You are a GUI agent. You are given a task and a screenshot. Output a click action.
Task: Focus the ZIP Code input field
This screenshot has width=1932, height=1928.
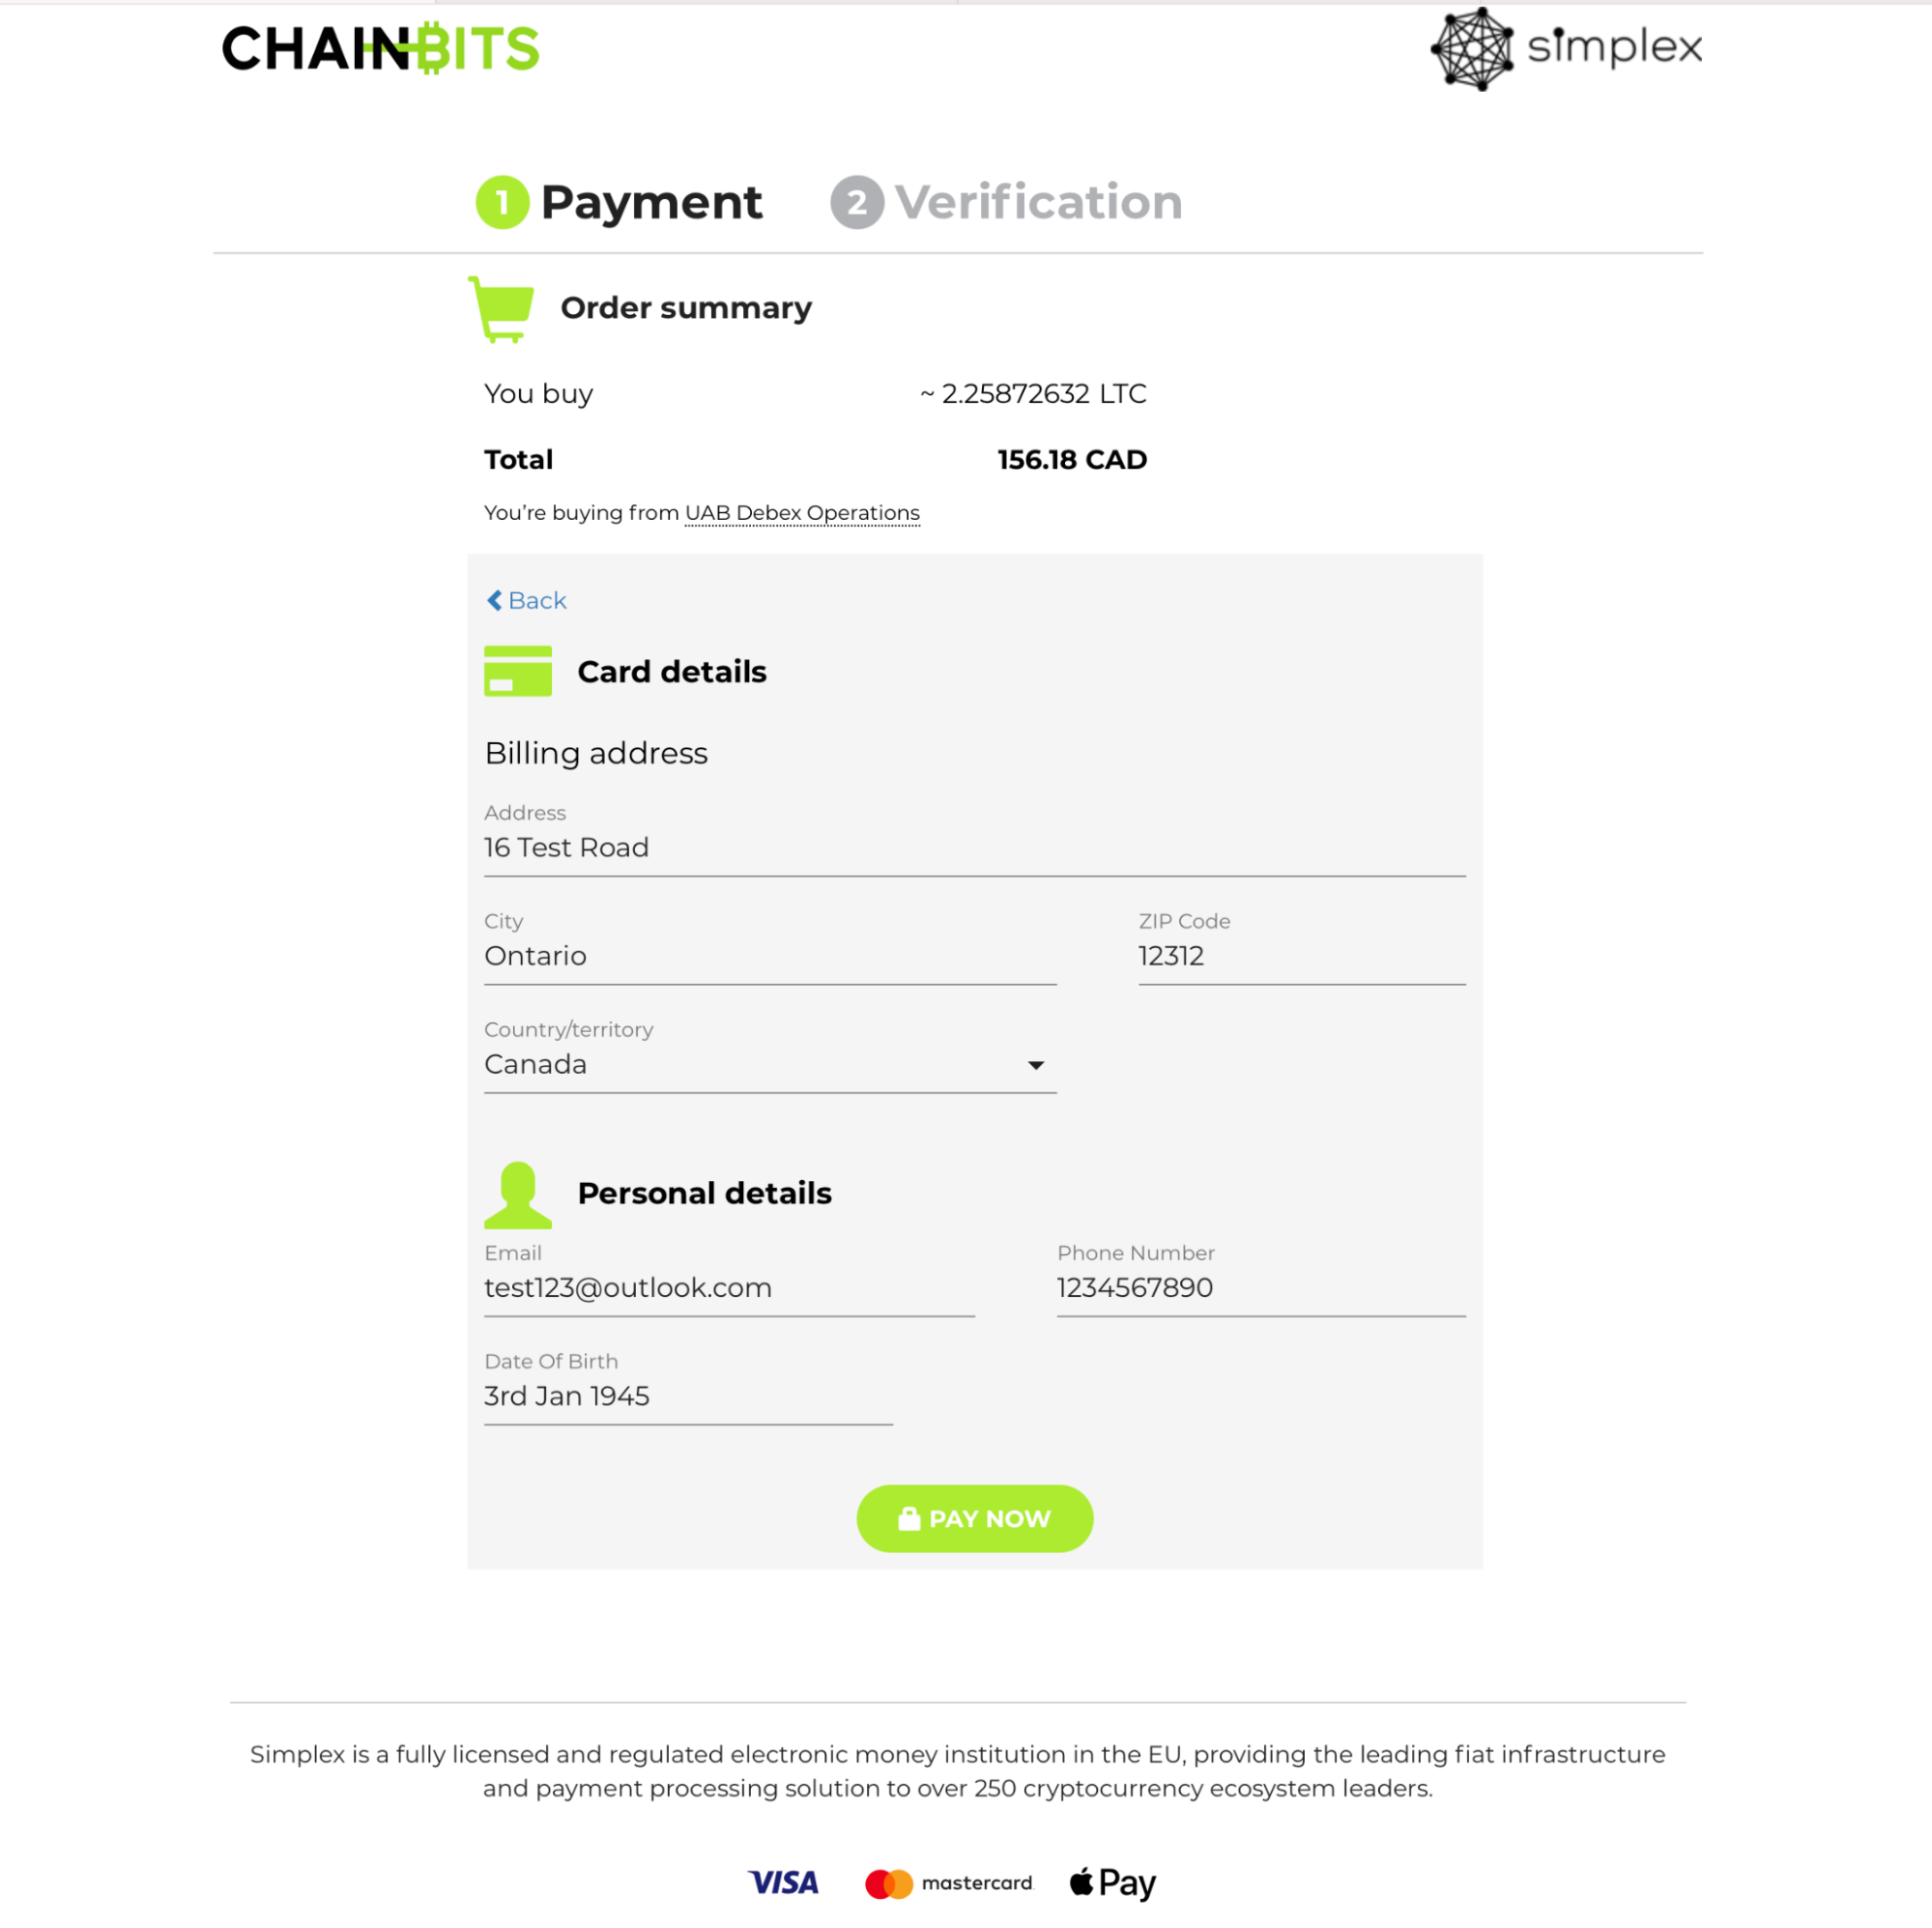tap(1302, 956)
